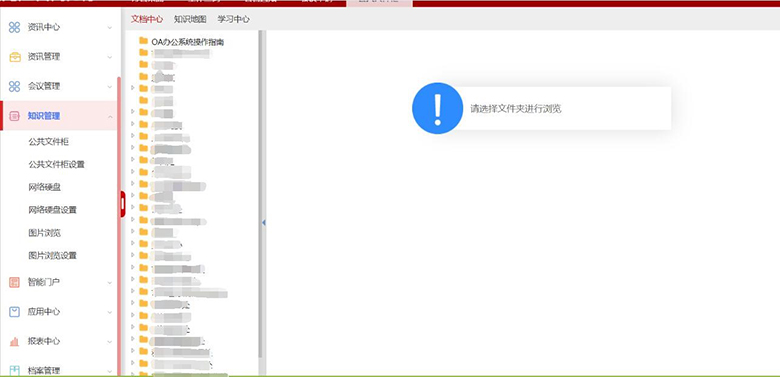Expand the 智能门户 menu chevron
This screenshot has height=377, width=780.
point(110,283)
